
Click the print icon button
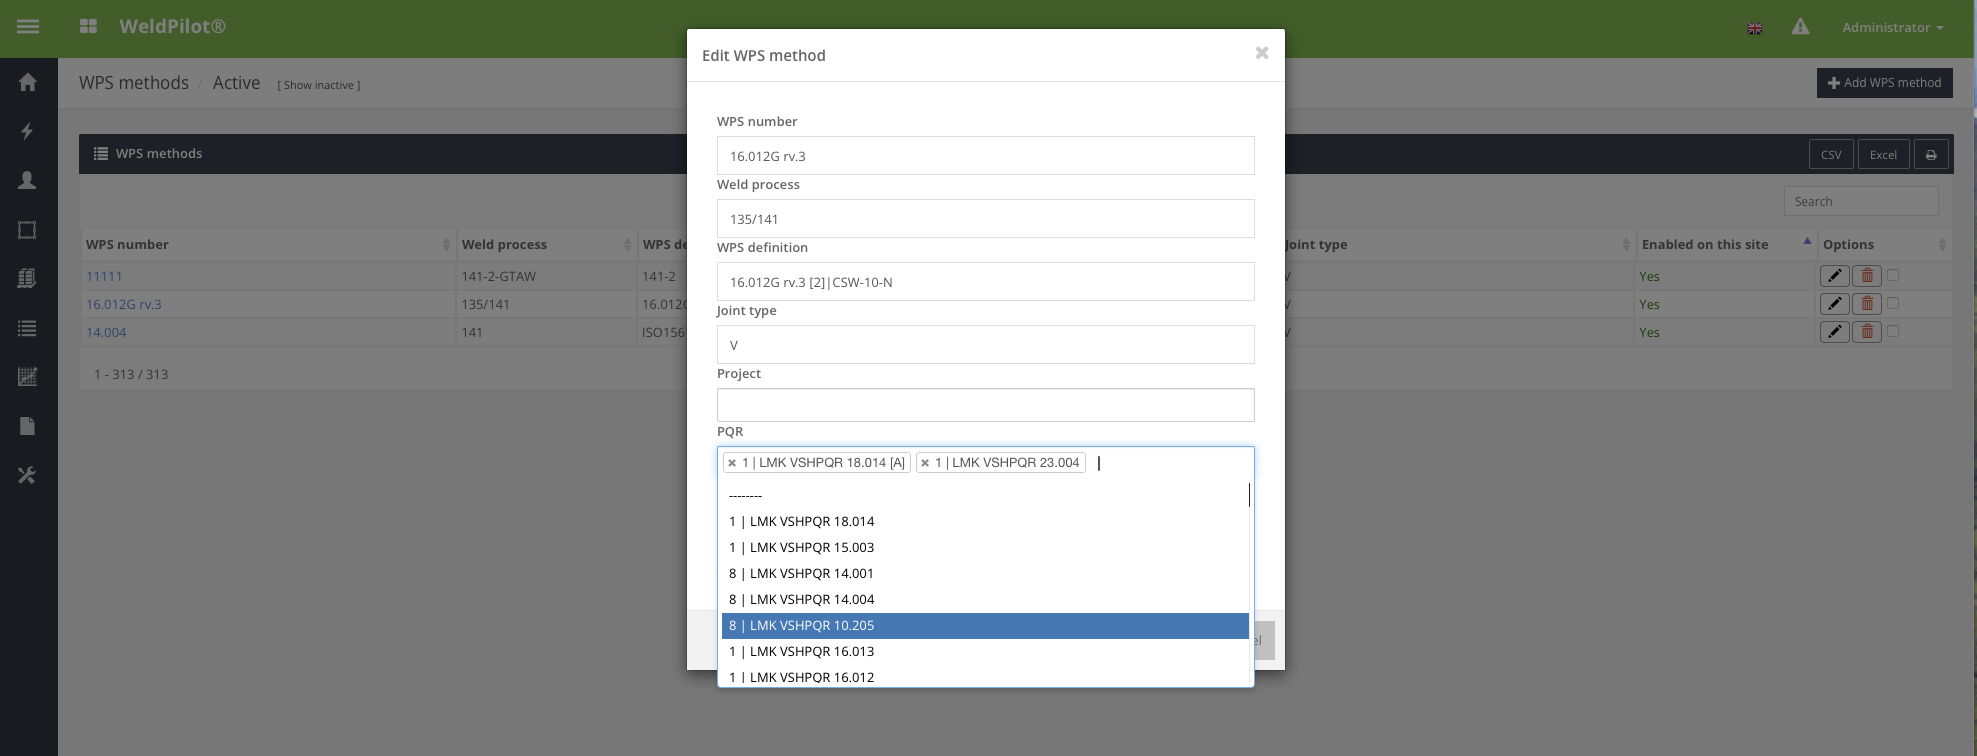click(1931, 155)
